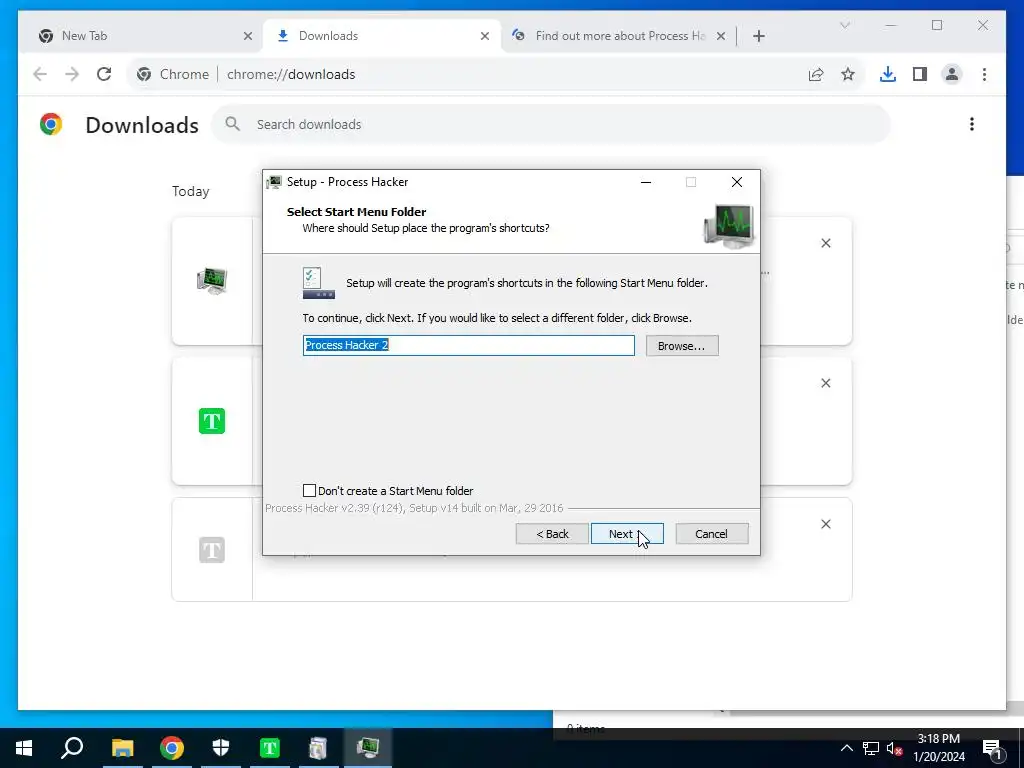
Task: Minimize the Chrome window
Action: [x=891, y=25]
